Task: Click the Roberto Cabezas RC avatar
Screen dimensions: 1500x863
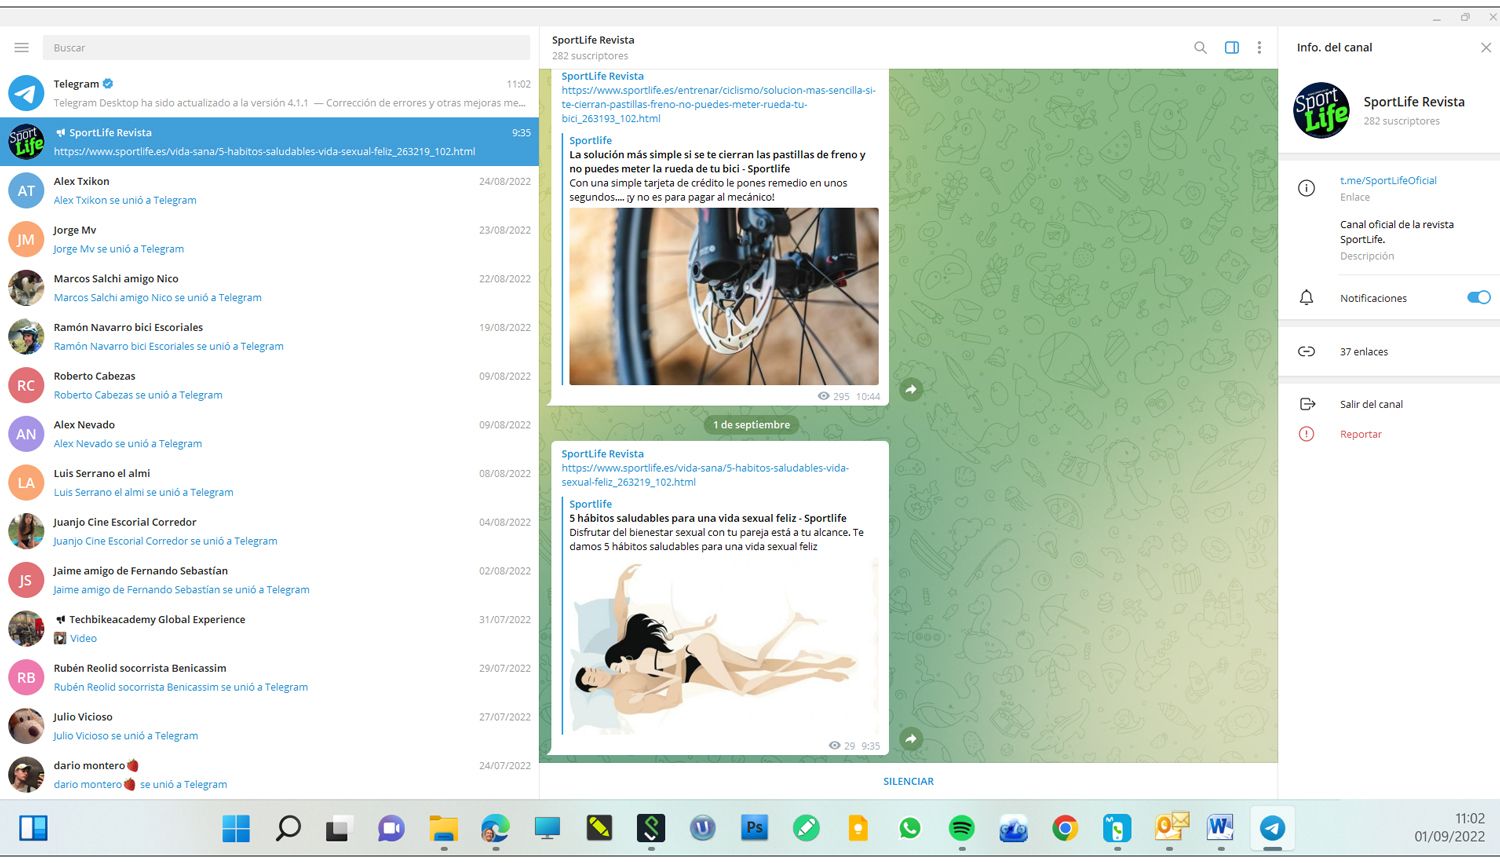Action: point(26,385)
